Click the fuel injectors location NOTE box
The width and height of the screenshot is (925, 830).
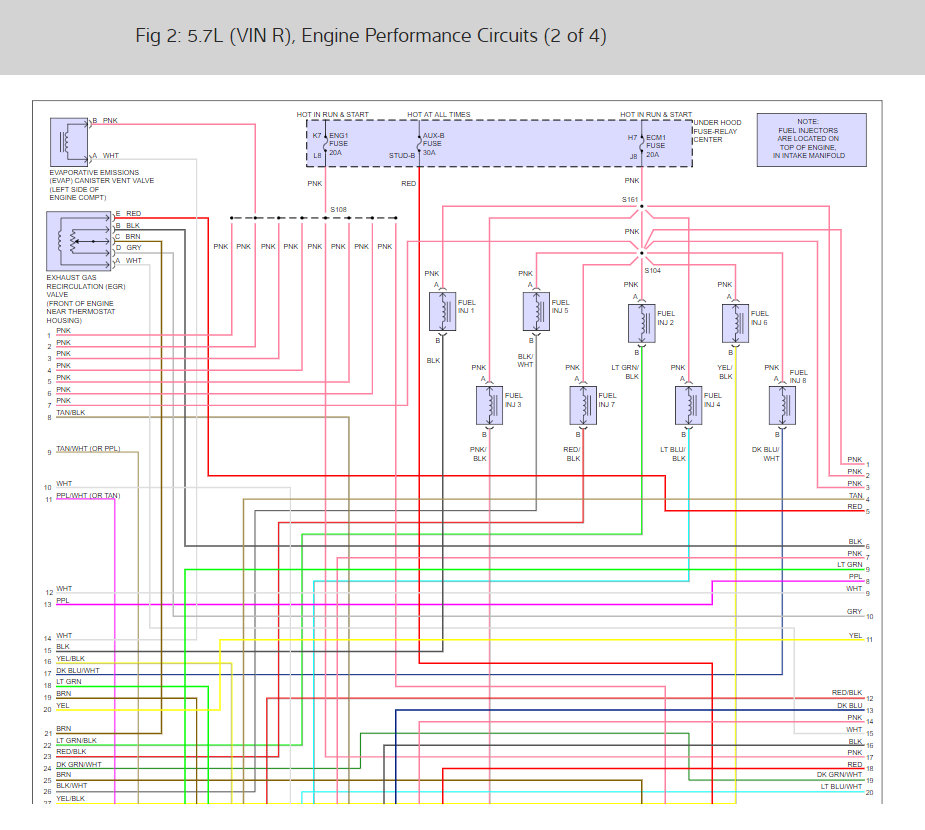click(x=812, y=140)
